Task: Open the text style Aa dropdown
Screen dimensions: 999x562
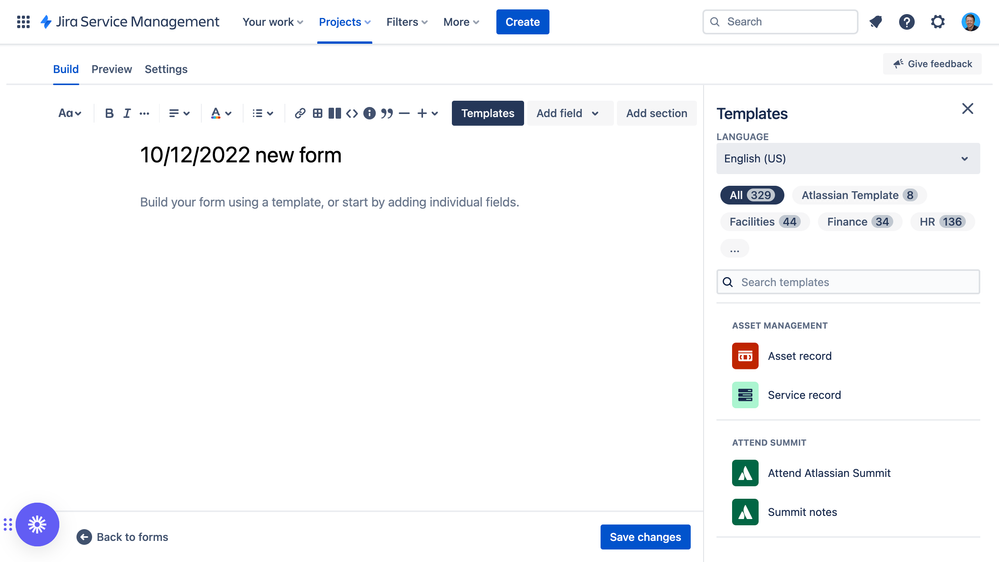Action: pos(69,113)
